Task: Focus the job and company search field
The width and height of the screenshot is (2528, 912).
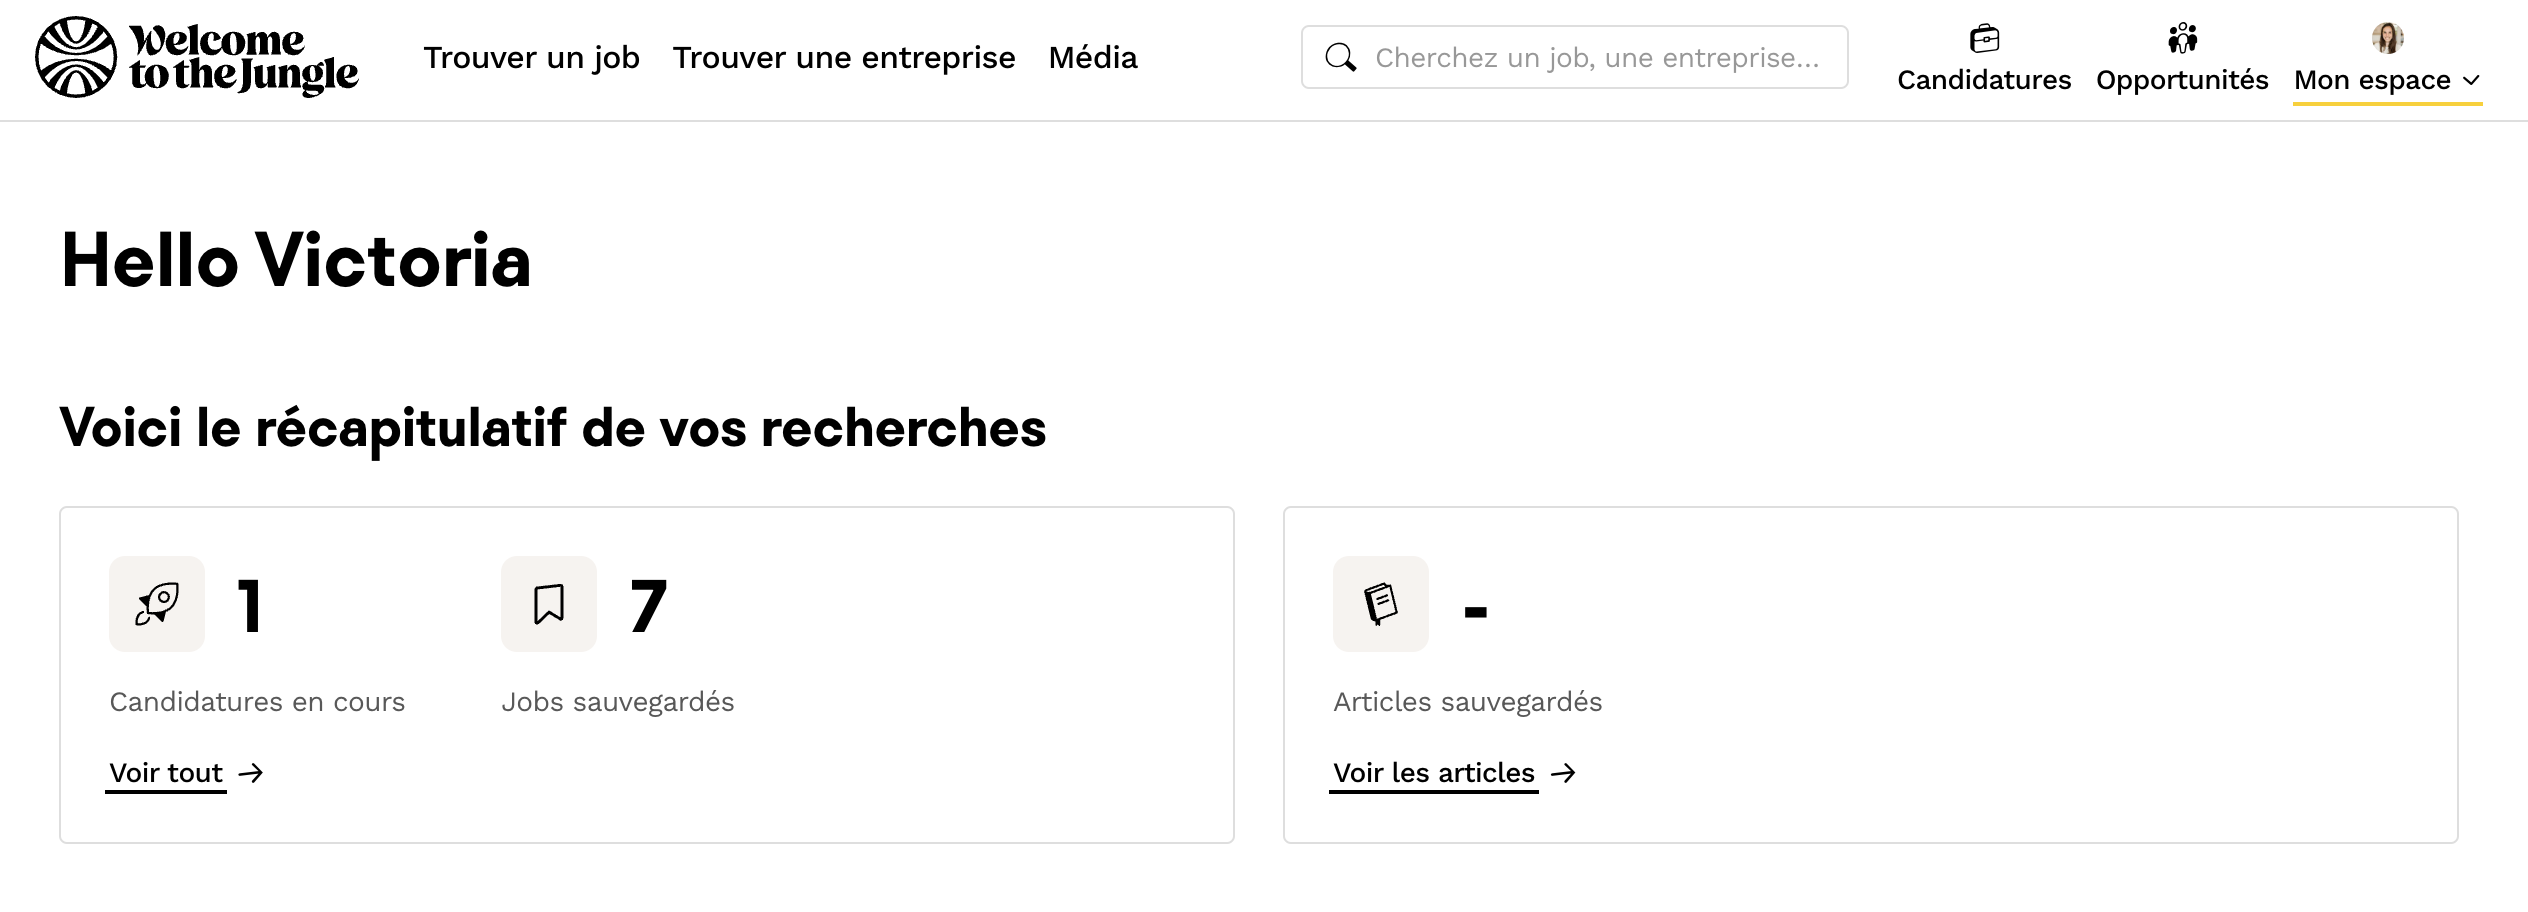Action: [1596, 58]
